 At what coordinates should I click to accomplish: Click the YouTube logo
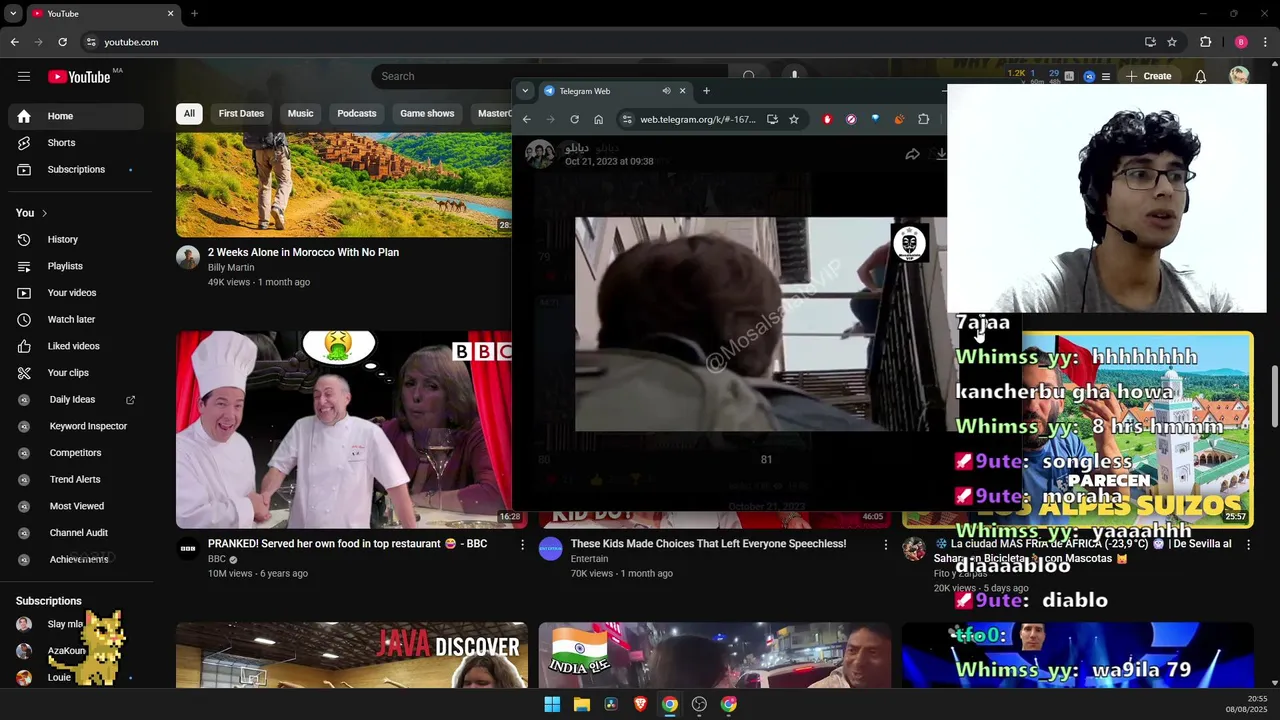79,77
